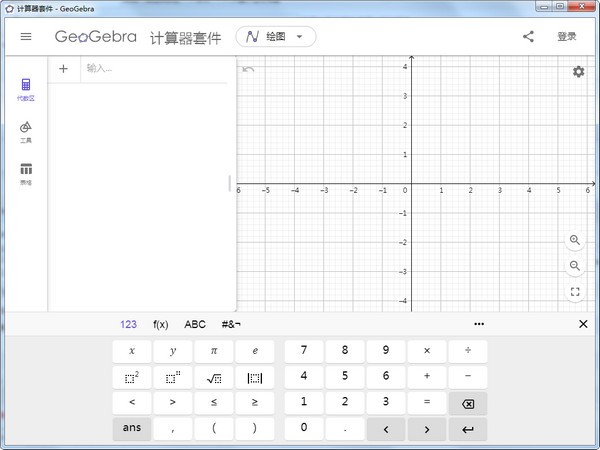Open the keyboard more options ellipsis

click(479, 324)
